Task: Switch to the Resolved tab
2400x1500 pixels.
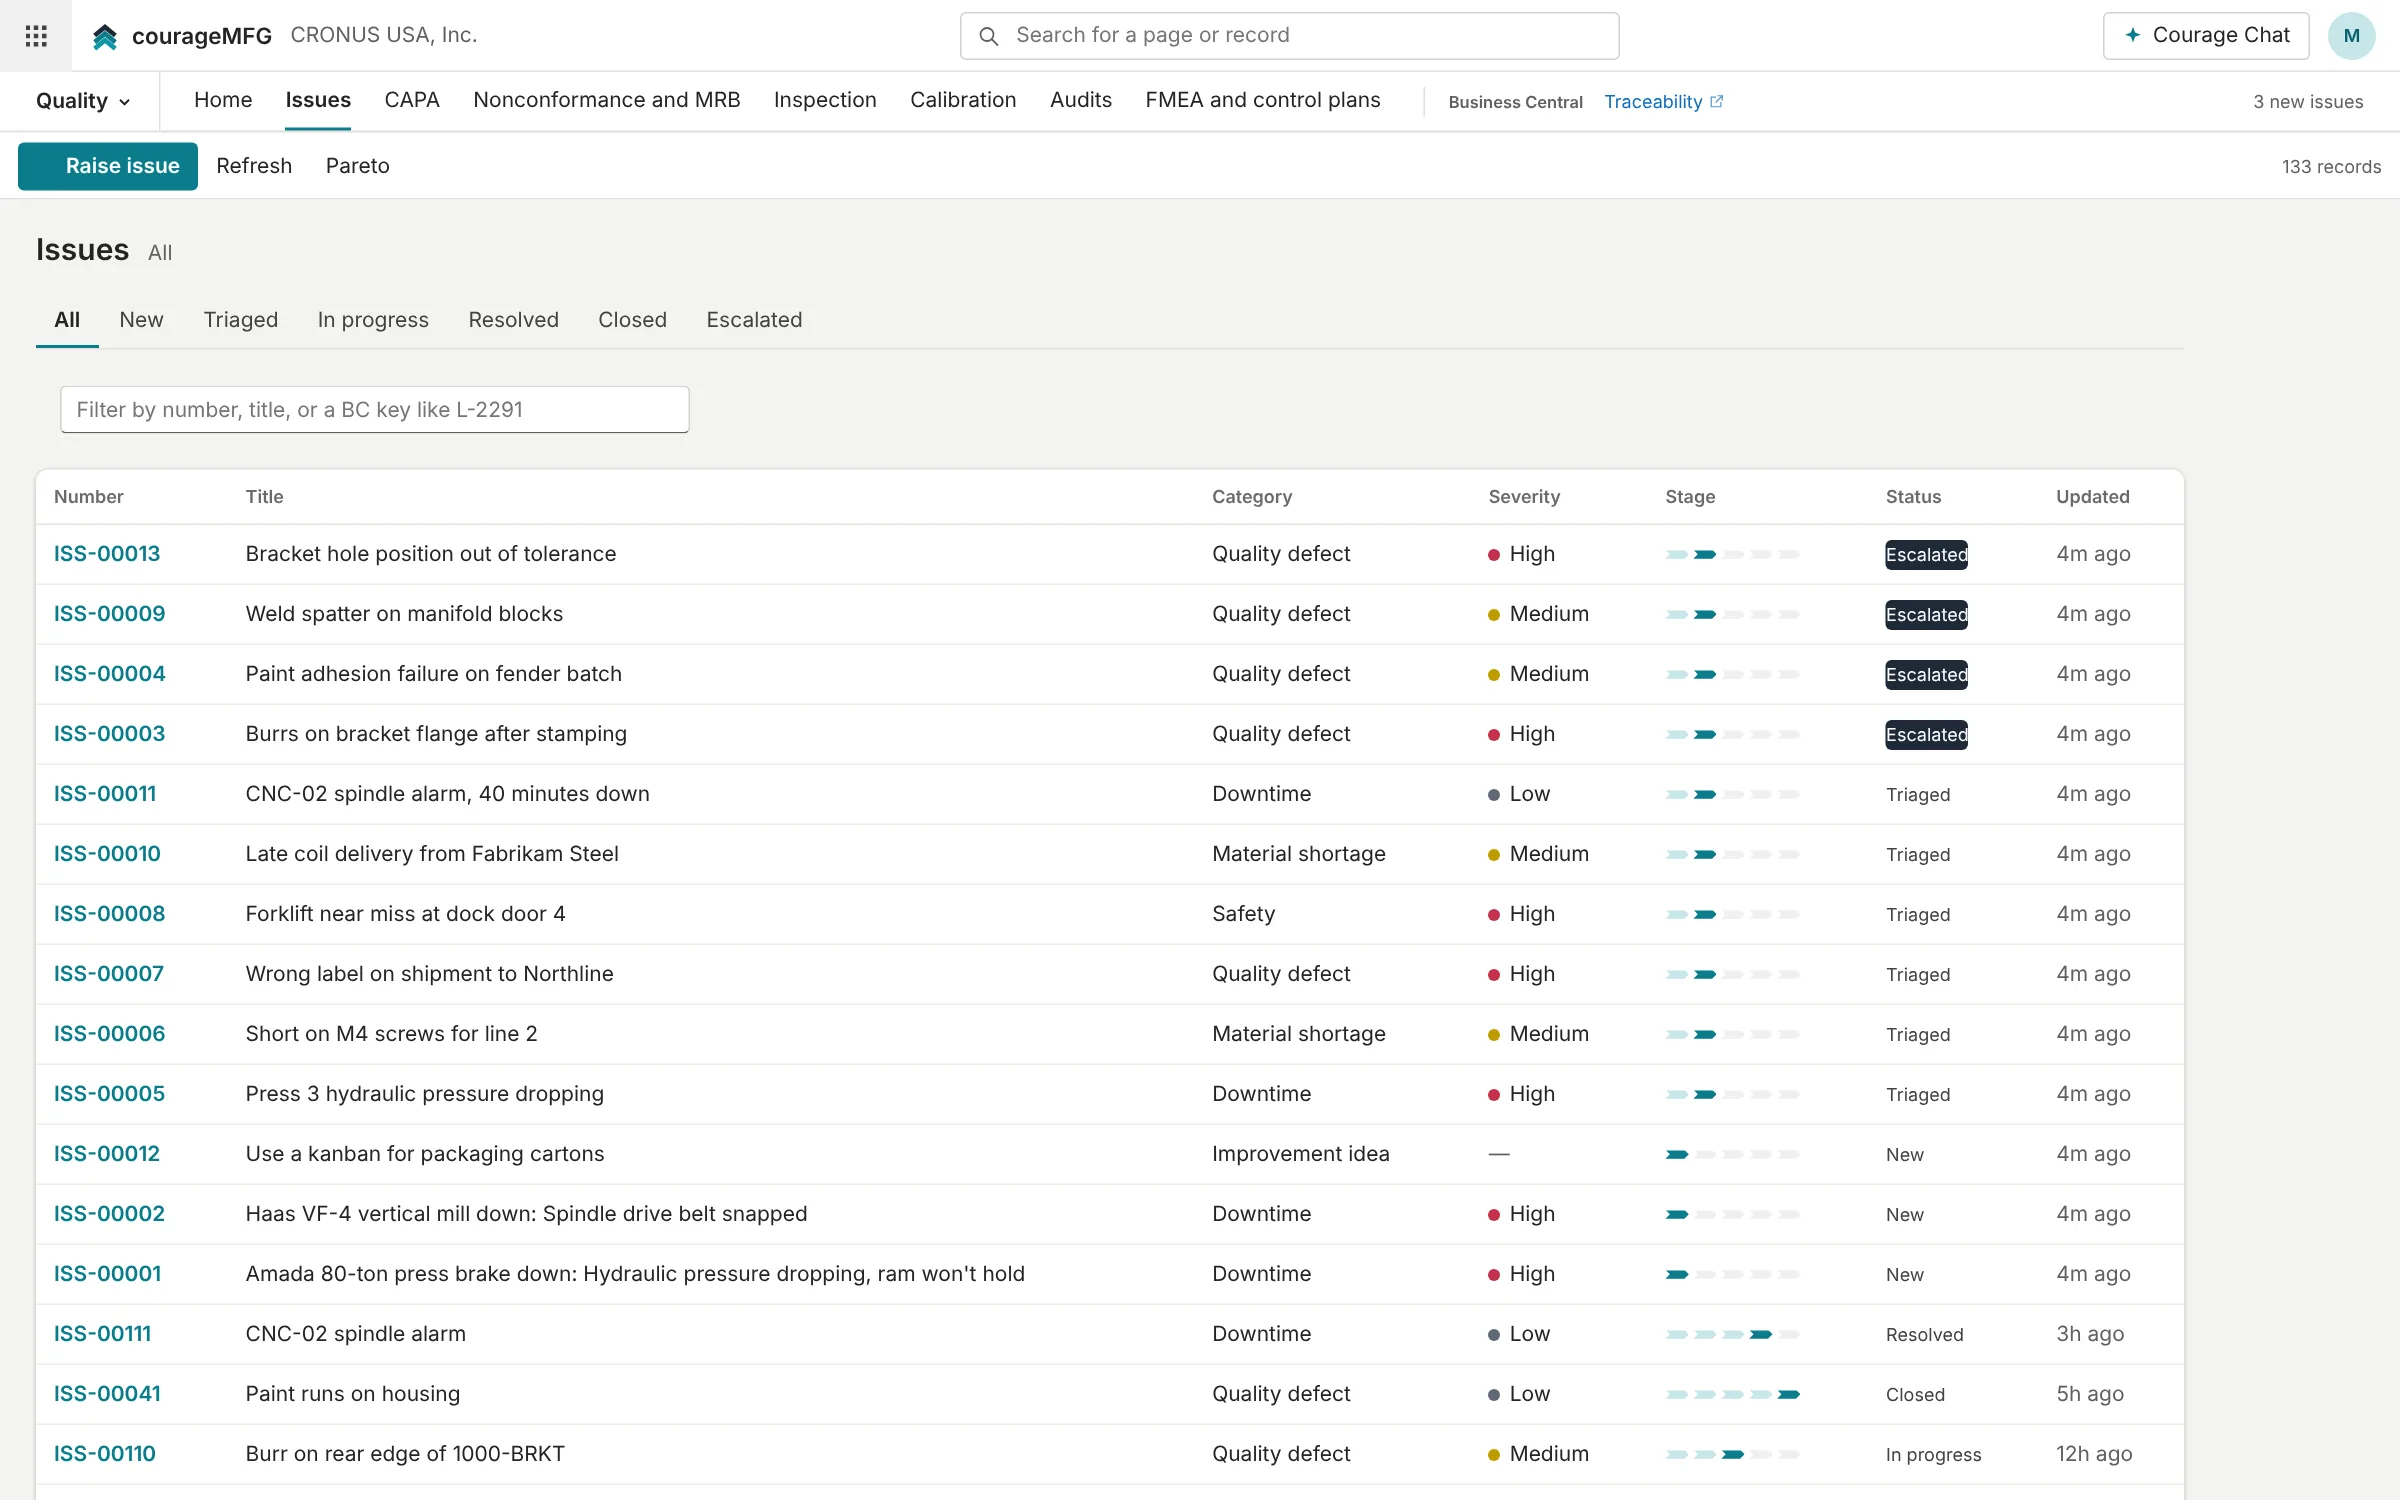Action: tap(513, 320)
